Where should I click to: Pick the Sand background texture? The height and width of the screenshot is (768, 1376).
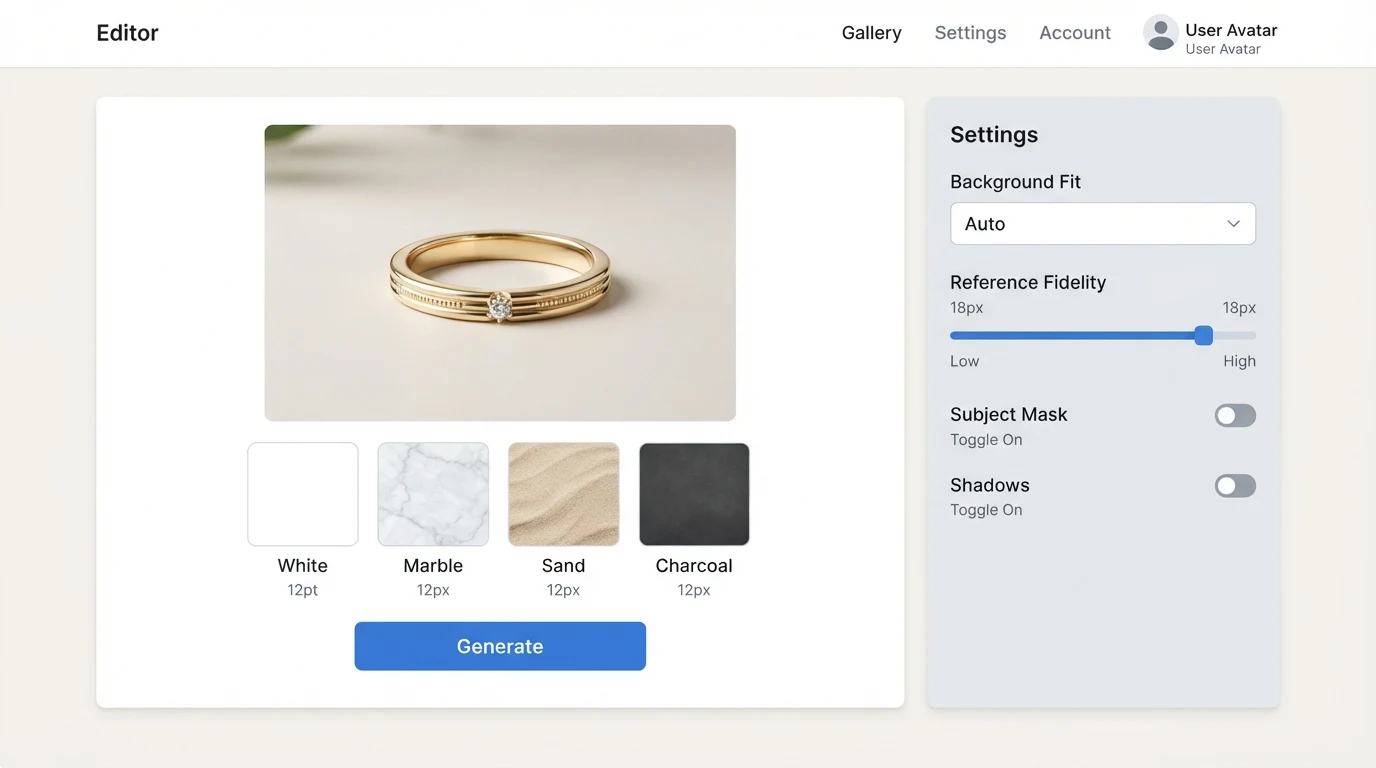pos(564,494)
